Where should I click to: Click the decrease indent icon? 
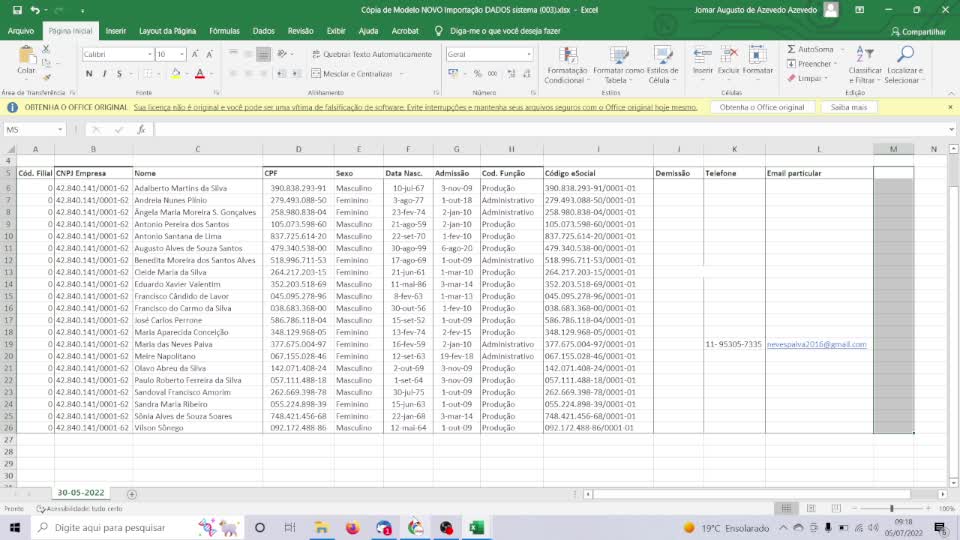(x=281, y=73)
